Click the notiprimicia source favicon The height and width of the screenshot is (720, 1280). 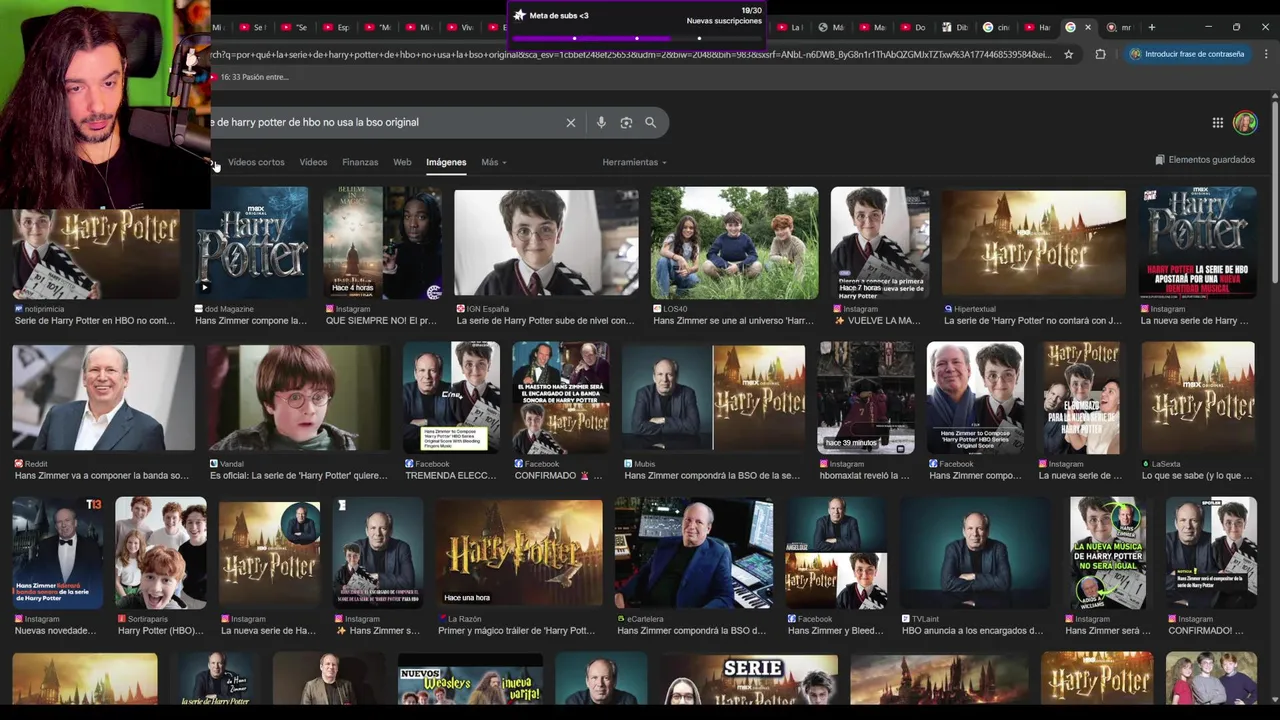coord(19,309)
